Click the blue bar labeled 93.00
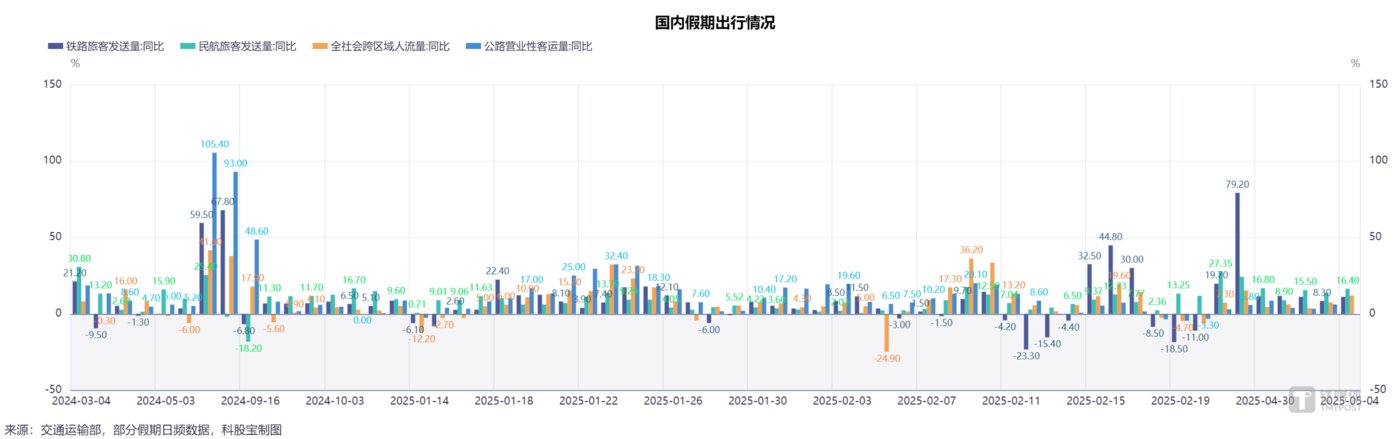Screen dimensions: 1399x439 pos(236,242)
